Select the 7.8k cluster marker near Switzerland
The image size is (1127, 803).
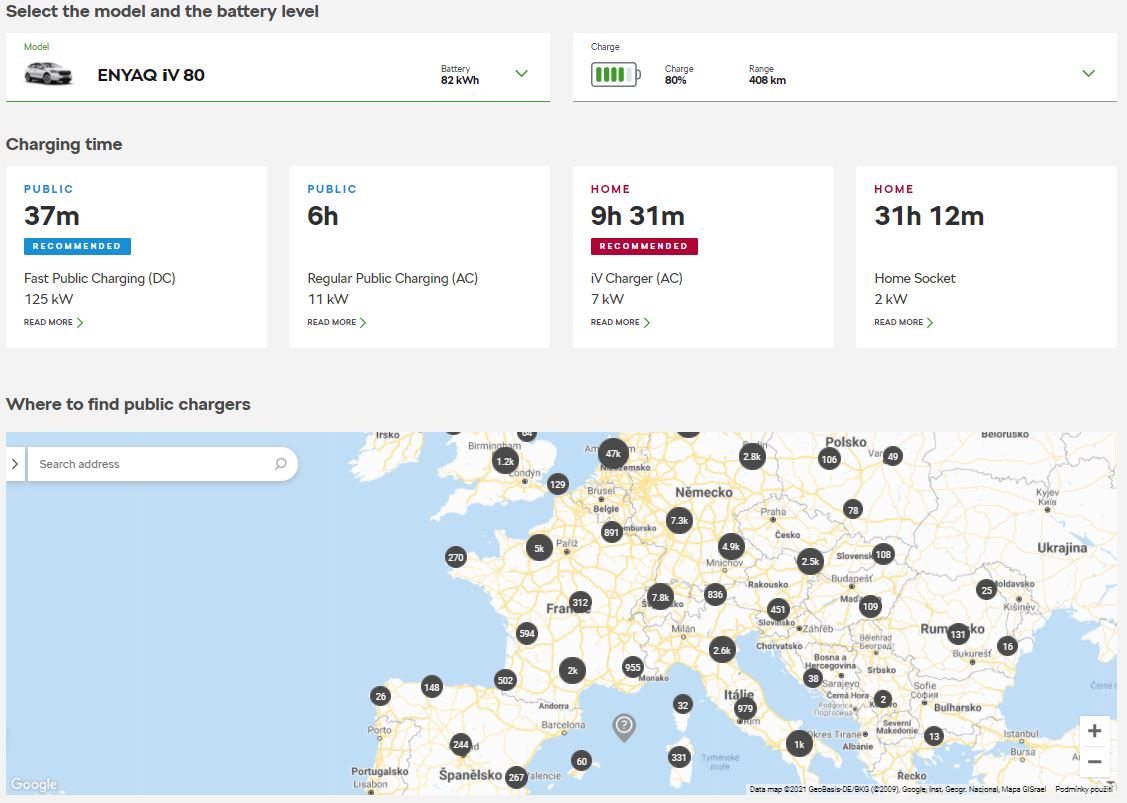click(661, 597)
